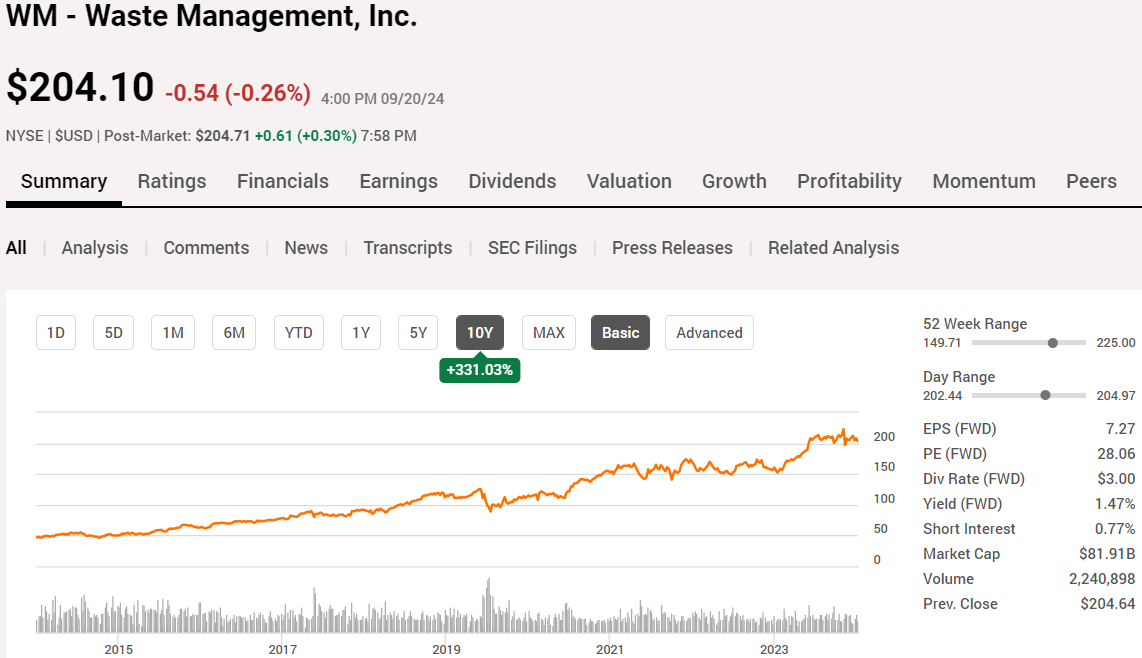
Task: Click the 52 week high 225.00
Action: click(1116, 342)
